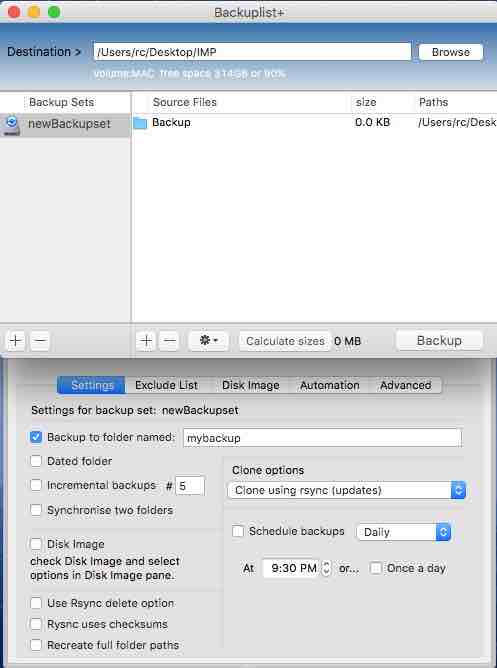Click the newBackupset disk icon
Screen dimensions: 497x668
(12, 124)
